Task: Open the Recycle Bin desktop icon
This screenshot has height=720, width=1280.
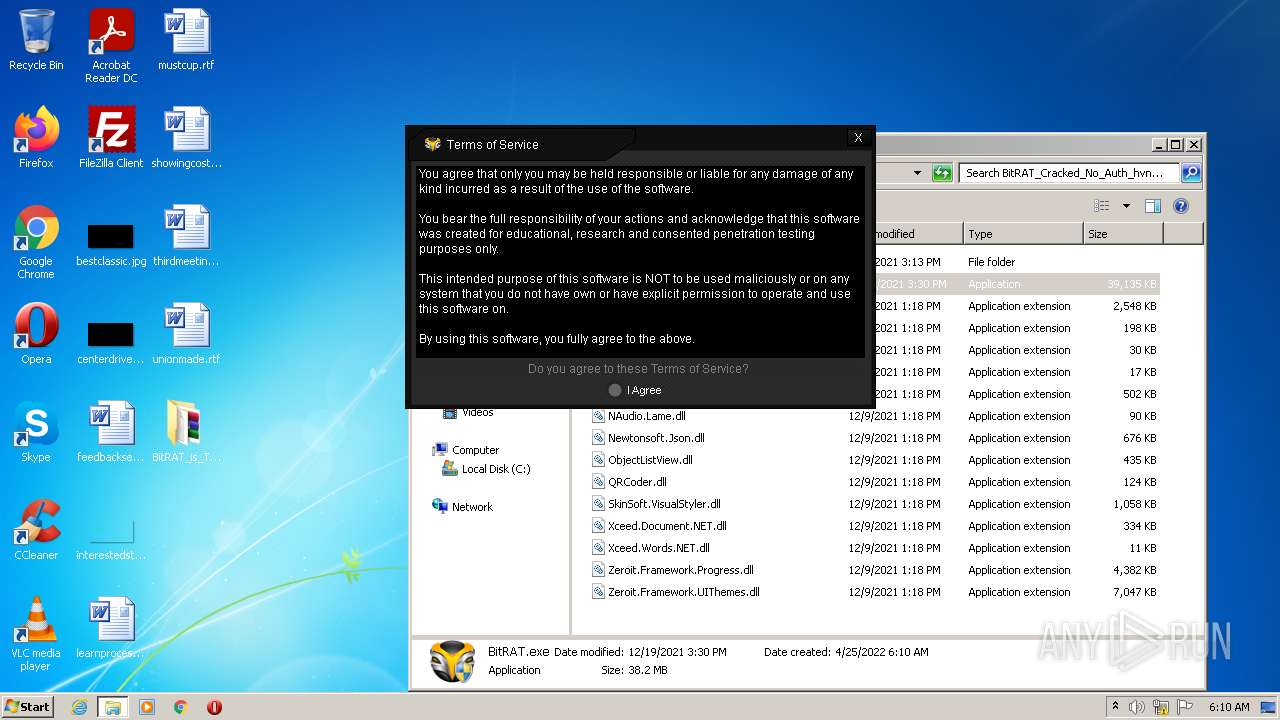Action: (x=36, y=41)
